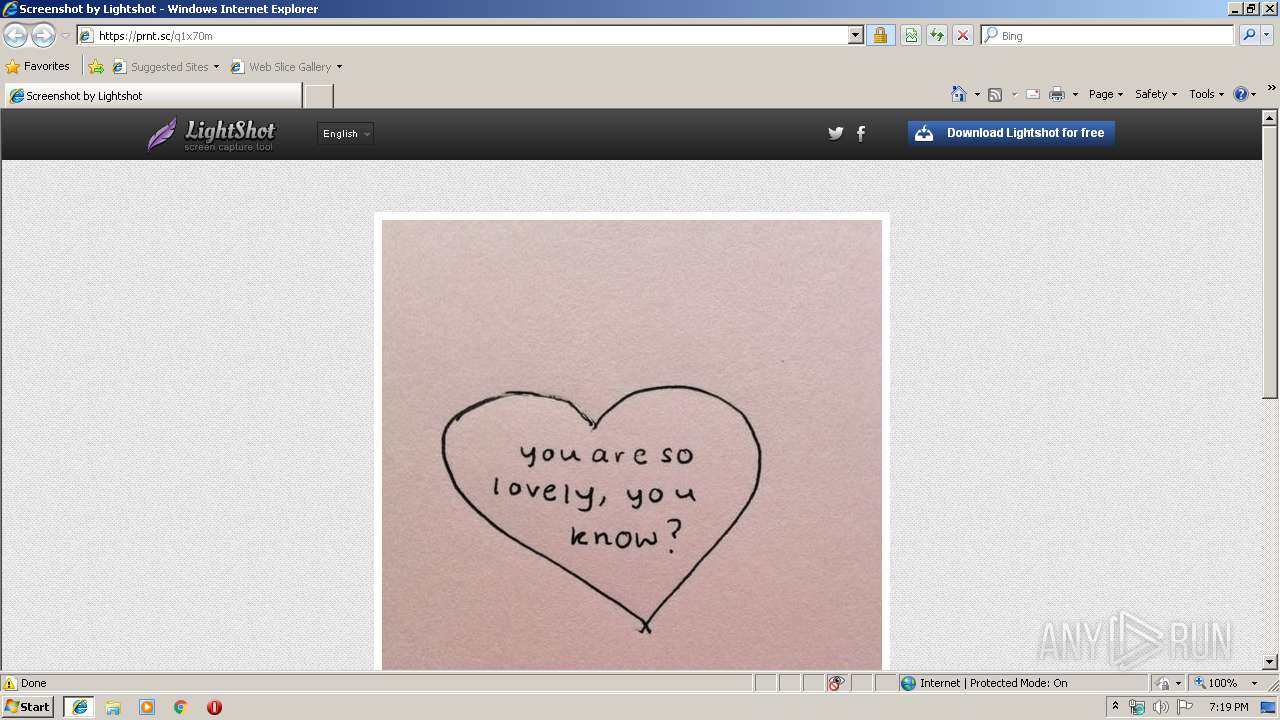Open the Safety menu

[x=1155, y=94]
